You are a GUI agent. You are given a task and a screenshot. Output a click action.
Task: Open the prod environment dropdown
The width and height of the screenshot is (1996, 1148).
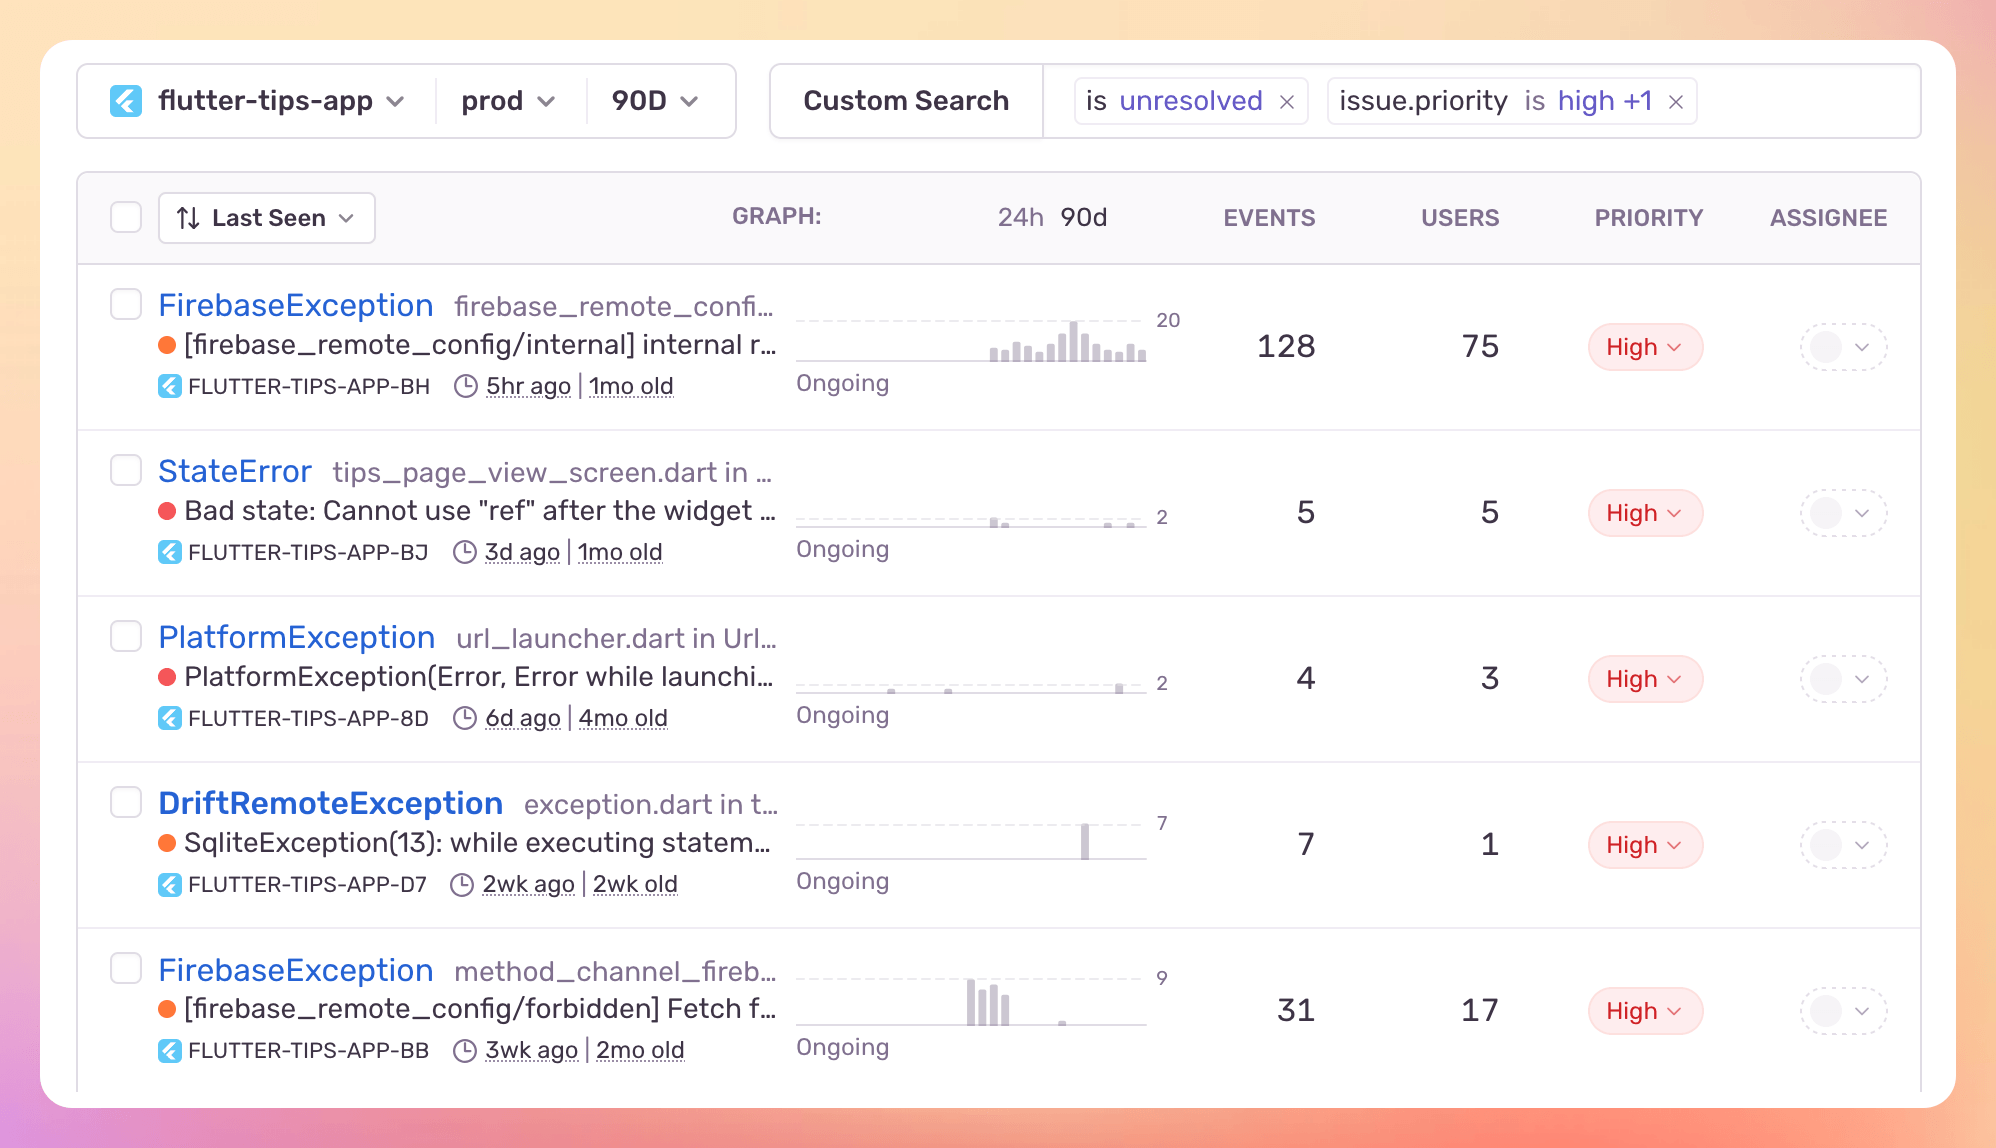point(508,101)
